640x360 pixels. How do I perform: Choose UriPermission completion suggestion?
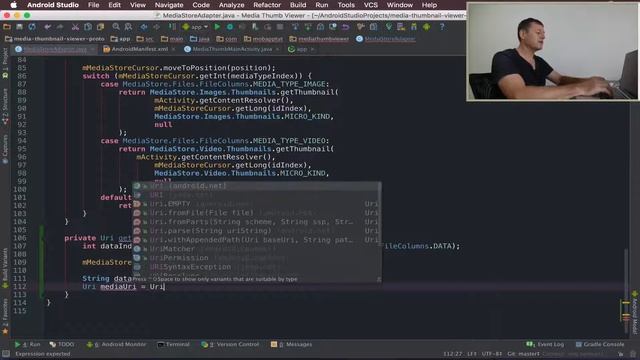pyautogui.click(x=257, y=258)
